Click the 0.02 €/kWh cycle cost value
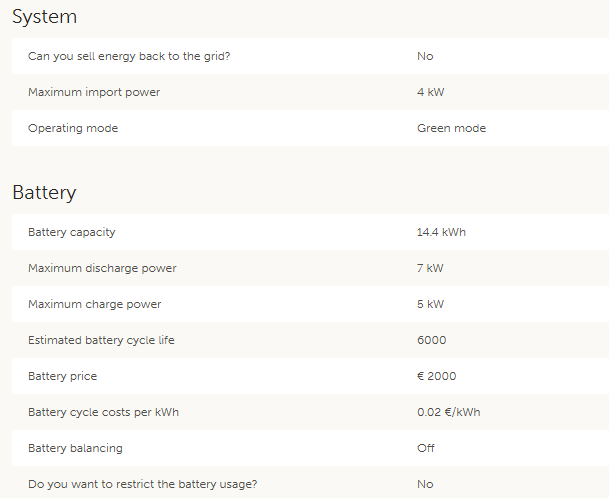 [x=449, y=412]
